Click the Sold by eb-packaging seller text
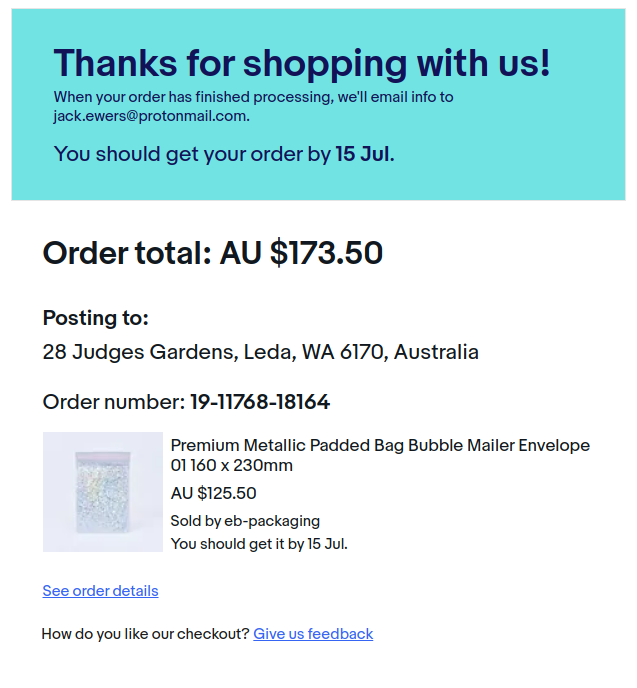The width and height of the screenshot is (637, 688). coord(245,520)
